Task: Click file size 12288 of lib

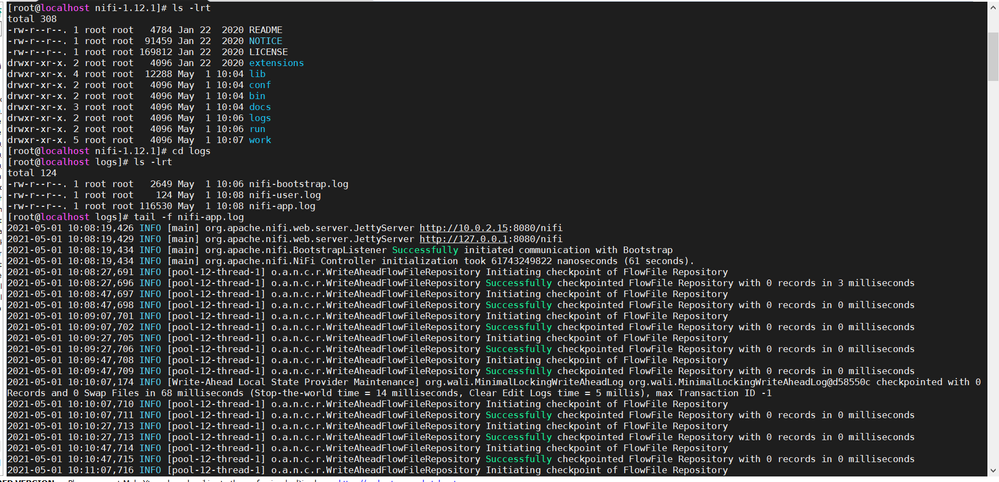Action: [x=158, y=74]
